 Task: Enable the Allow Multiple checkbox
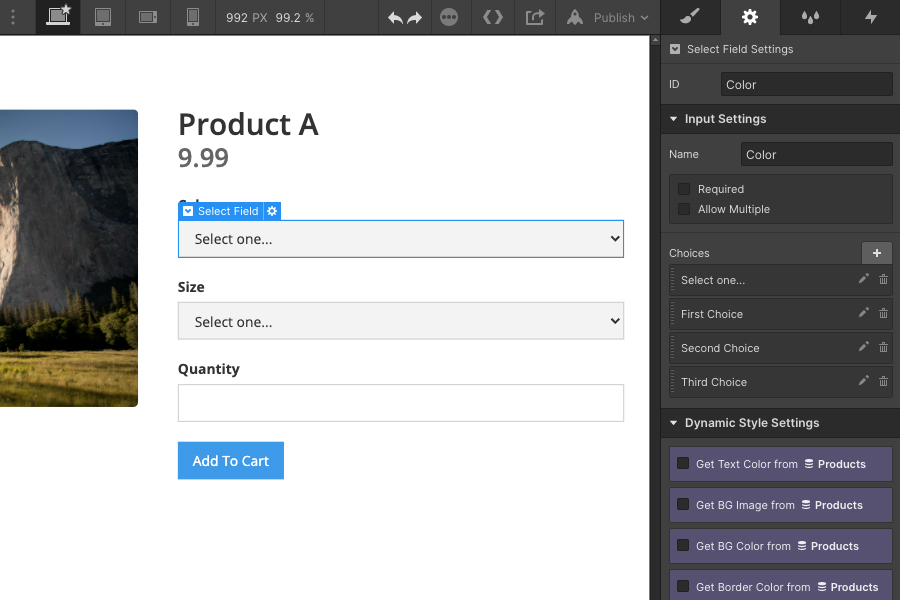[x=684, y=209]
